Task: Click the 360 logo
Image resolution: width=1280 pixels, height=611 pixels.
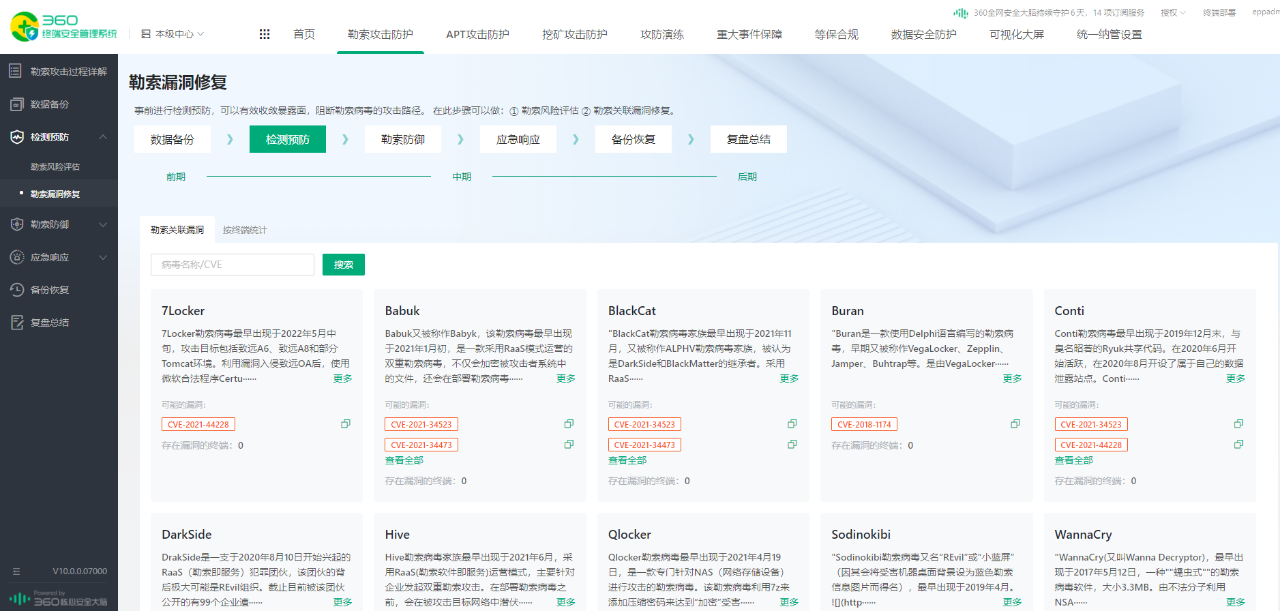Action: pos(63,27)
